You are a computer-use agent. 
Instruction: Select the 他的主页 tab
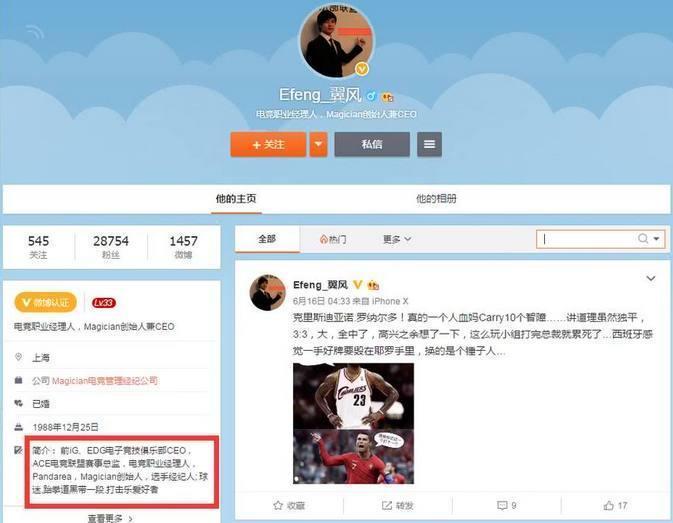point(236,199)
